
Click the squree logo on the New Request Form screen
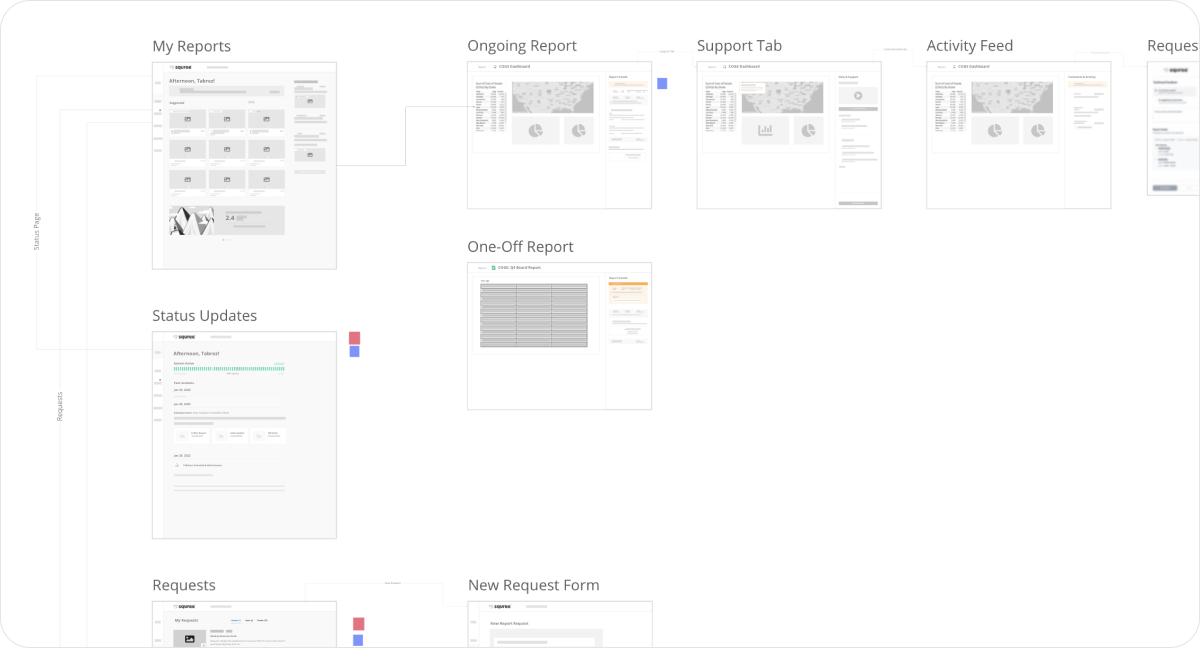[x=498, y=607]
